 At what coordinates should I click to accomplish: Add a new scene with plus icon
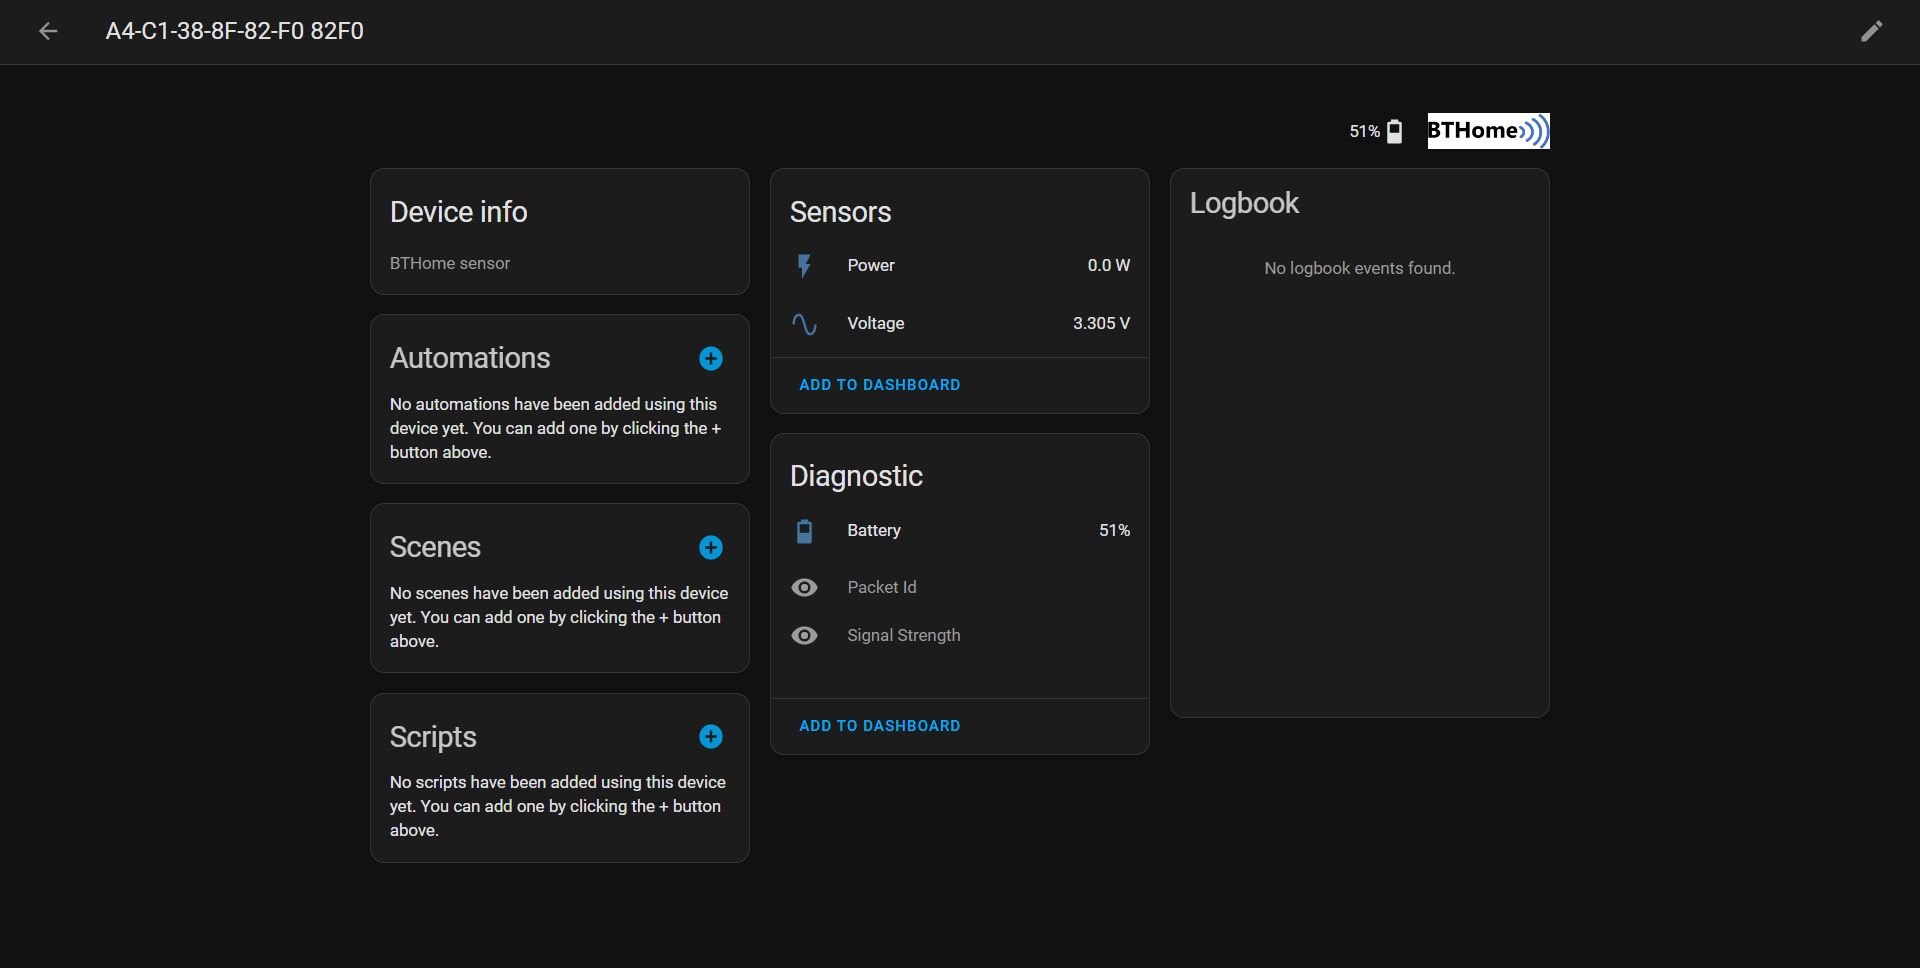point(710,548)
